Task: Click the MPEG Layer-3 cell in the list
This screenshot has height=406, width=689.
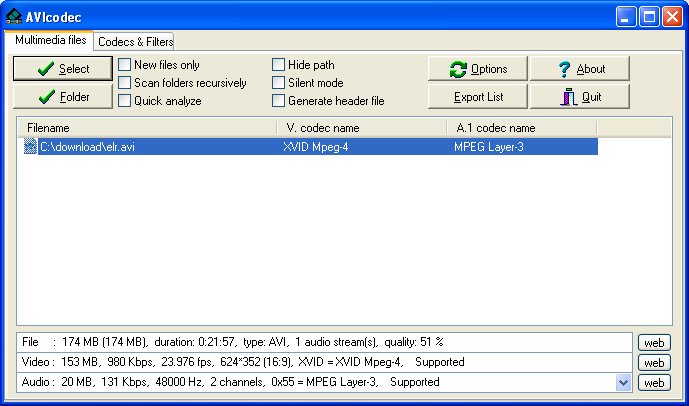Action: tap(489, 147)
